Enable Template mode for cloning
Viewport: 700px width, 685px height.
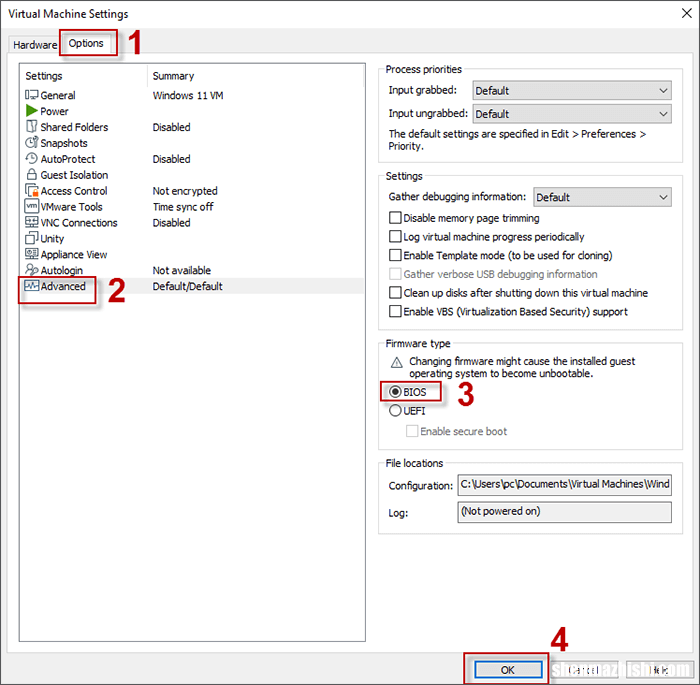(395, 255)
